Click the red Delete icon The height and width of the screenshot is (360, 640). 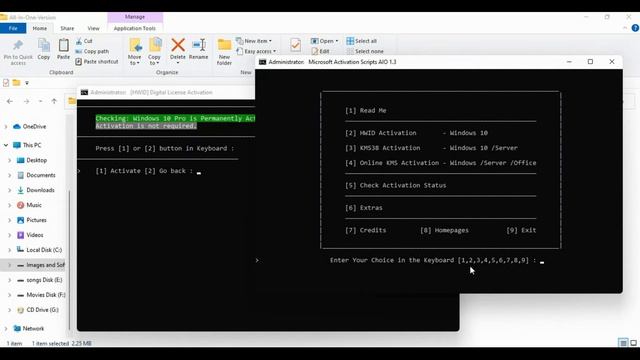178,45
